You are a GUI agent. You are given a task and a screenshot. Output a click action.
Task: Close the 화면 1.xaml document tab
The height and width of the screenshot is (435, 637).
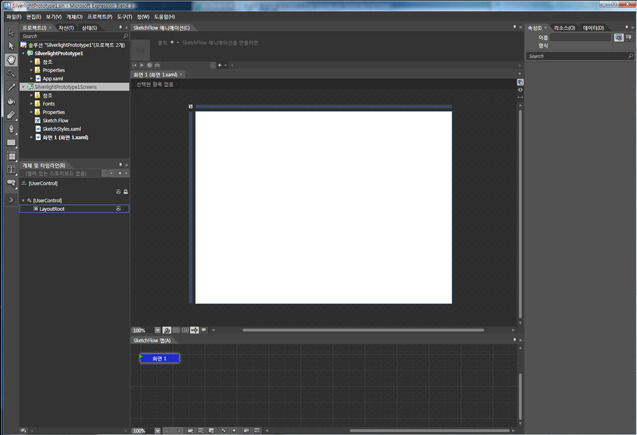click(x=181, y=74)
